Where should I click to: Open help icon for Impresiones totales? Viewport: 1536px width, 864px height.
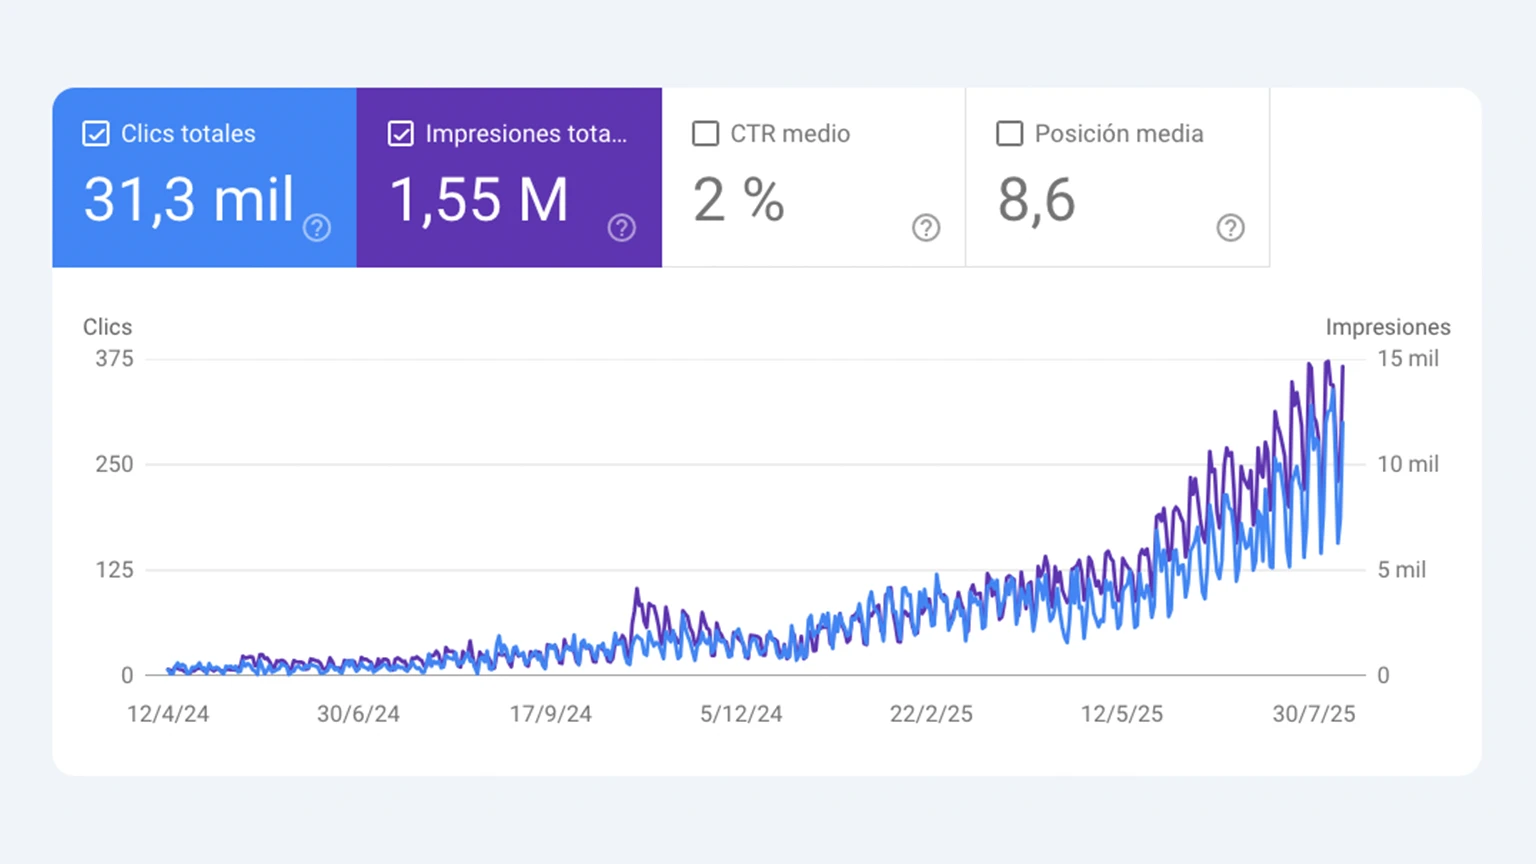pos(621,228)
